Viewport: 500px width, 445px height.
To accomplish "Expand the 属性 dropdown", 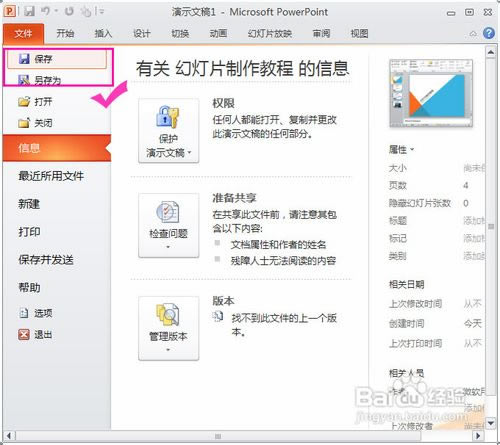I will click(x=401, y=149).
